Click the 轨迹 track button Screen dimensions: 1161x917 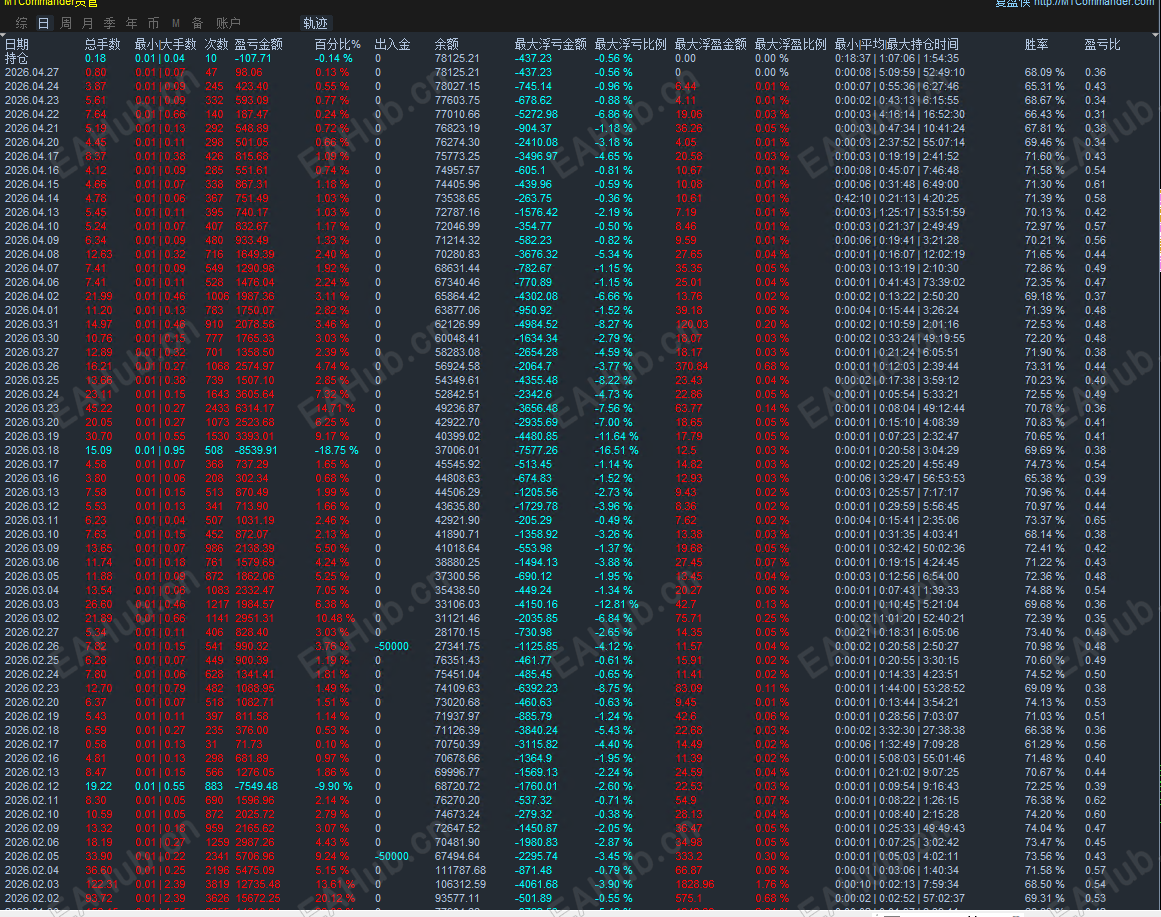click(x=315, y=24)
